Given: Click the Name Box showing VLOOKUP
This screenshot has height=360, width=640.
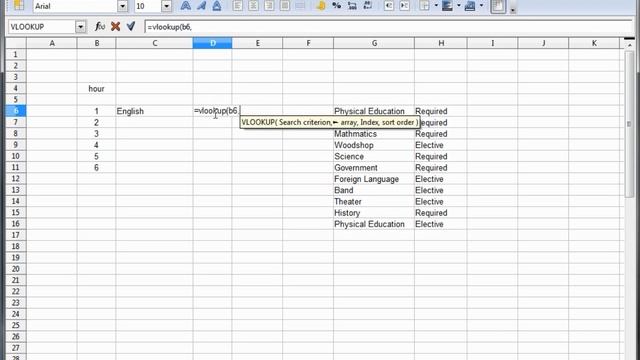Looking at the screenshot, I should pos(42,27).
